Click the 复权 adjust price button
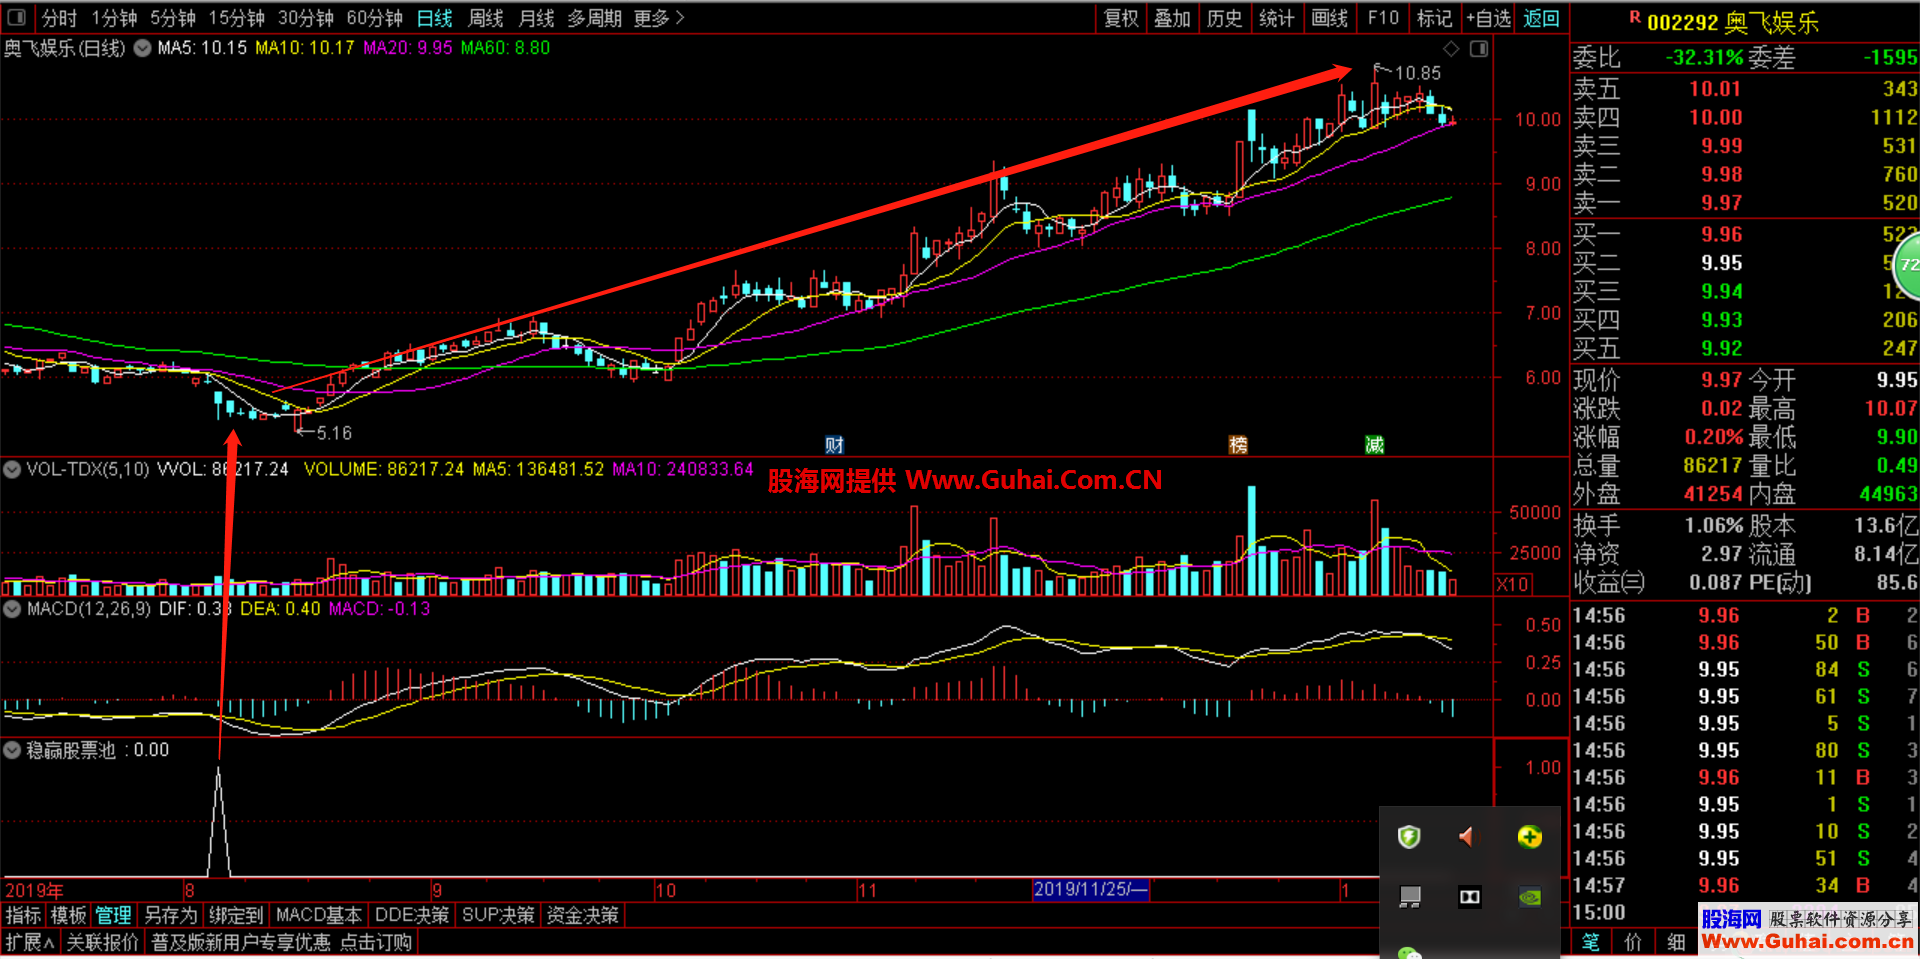1920x959 pixels. pos(1121,18)
